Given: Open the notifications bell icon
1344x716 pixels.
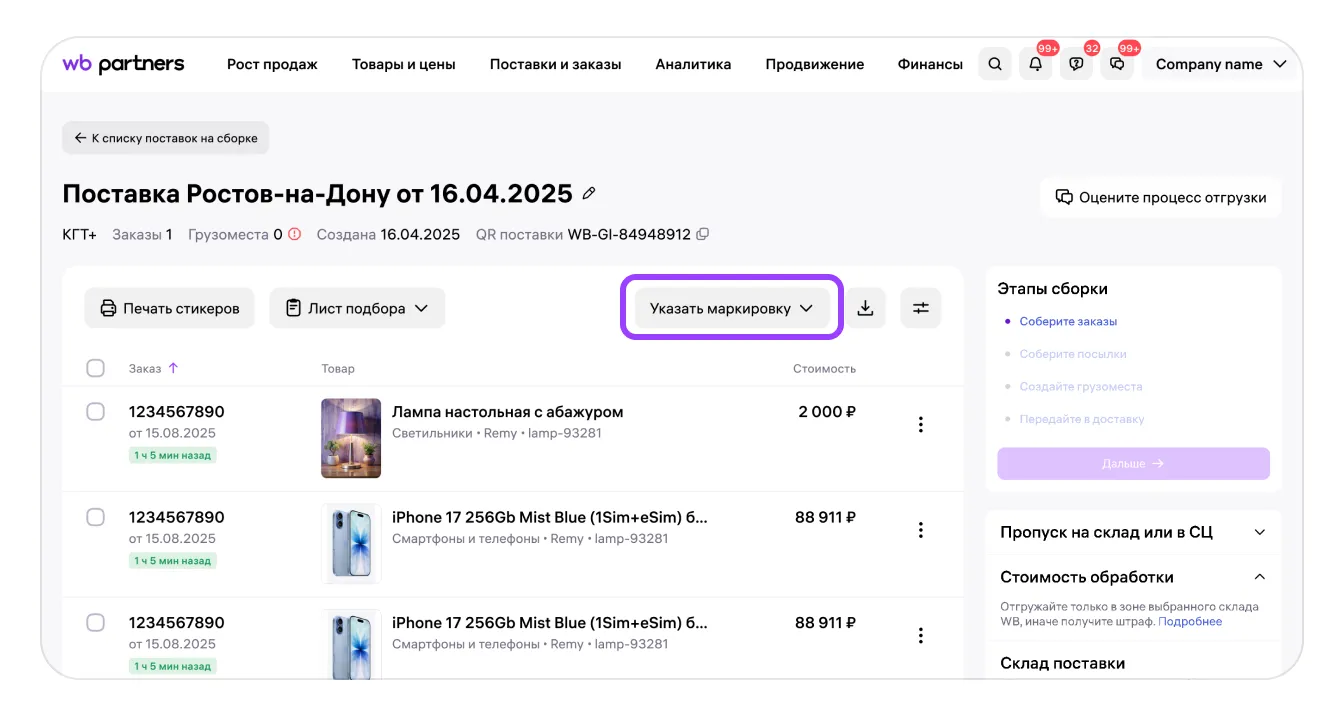Looking at the screenshot, I should point(1035,64).
